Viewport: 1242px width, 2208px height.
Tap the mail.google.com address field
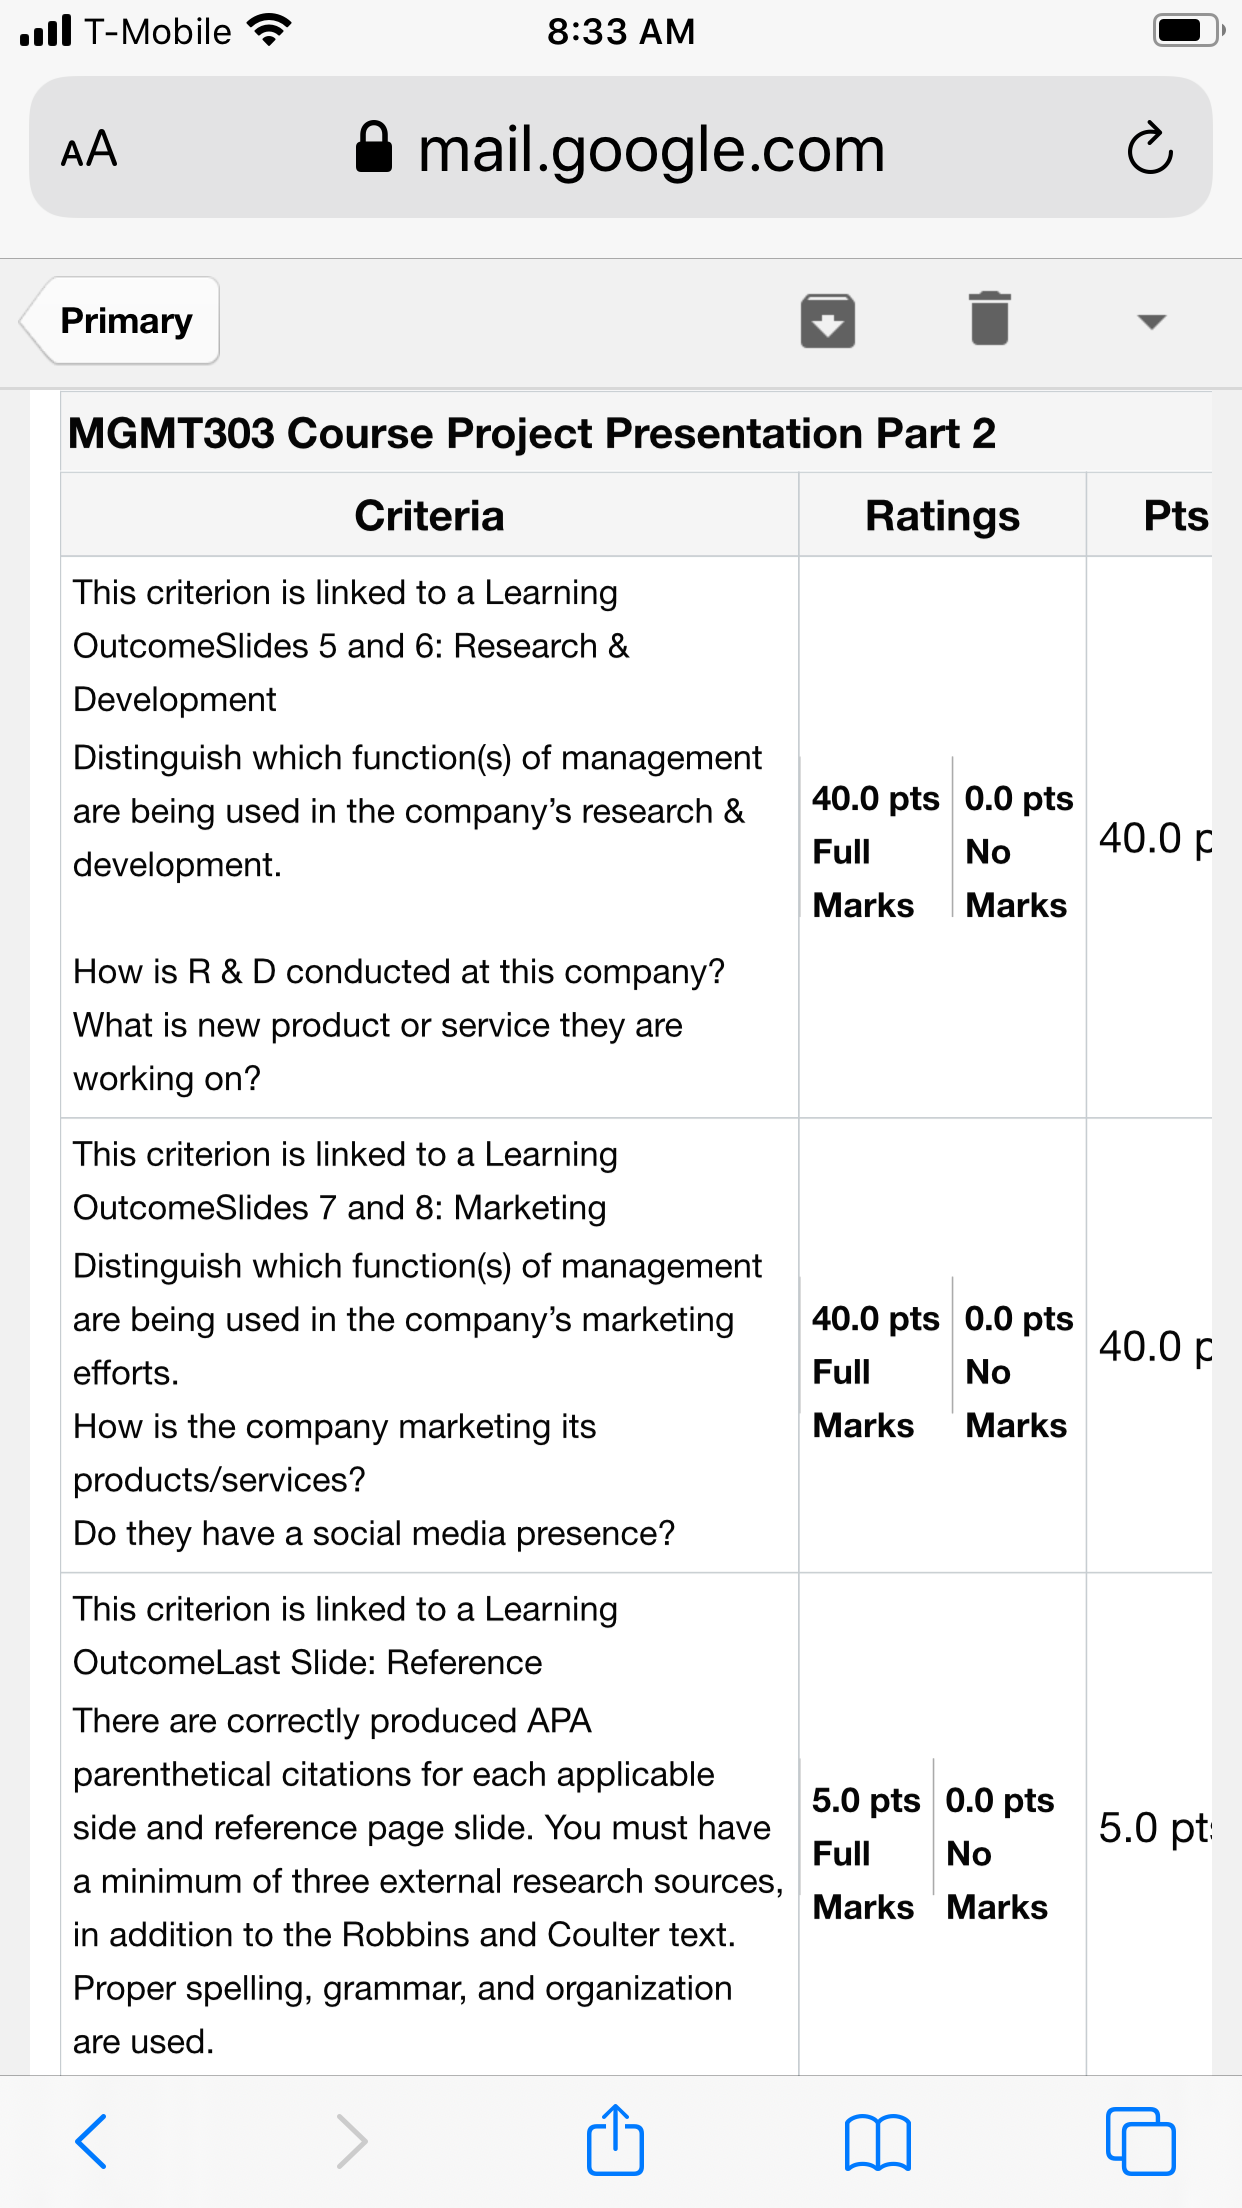tap(621, 147)
